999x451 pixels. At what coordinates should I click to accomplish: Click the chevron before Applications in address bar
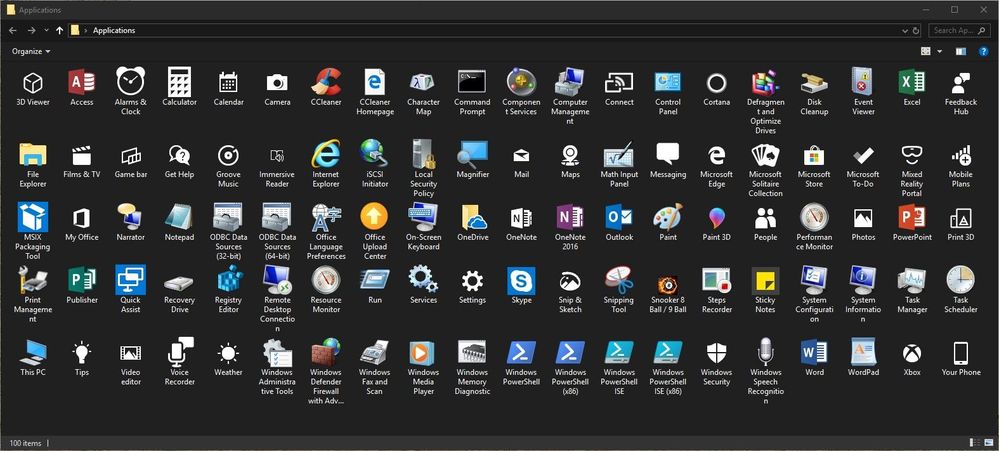click(x=85, y=31)
